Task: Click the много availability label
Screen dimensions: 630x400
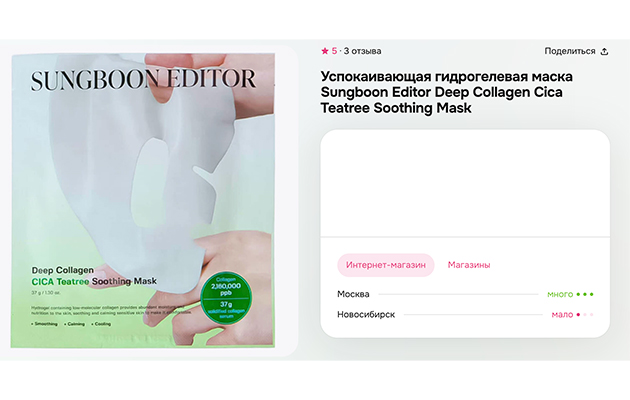Action: coord(560,294)
